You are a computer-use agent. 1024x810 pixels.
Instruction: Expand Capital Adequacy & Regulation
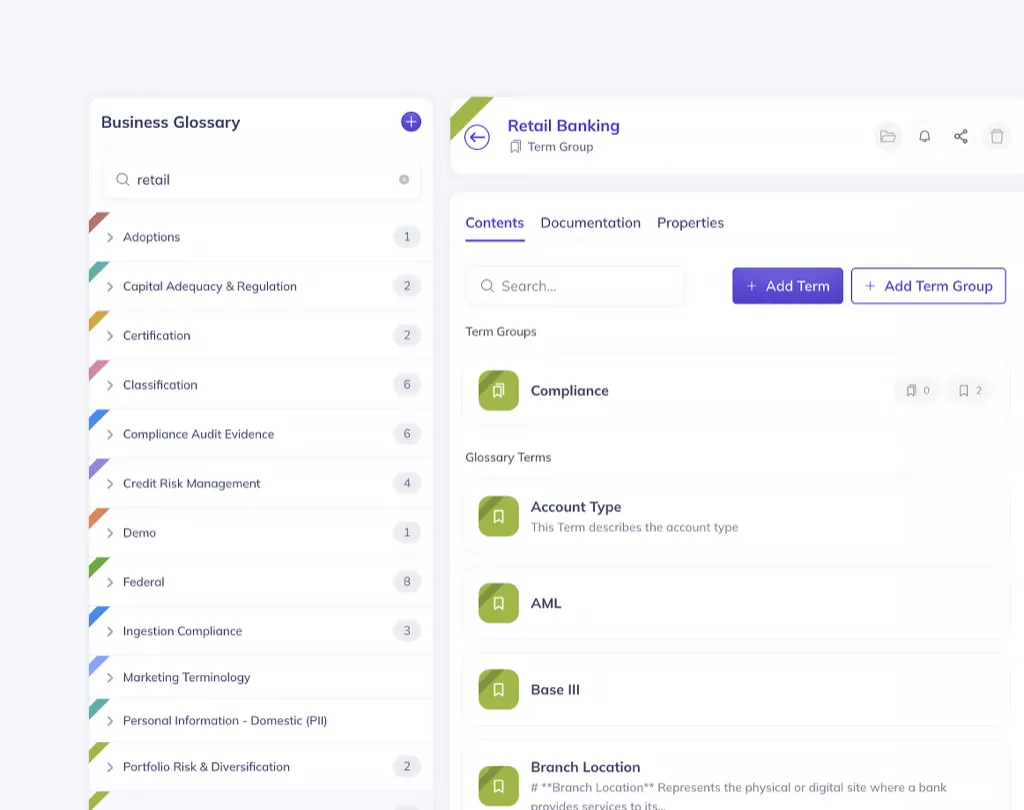coord(110,287)
